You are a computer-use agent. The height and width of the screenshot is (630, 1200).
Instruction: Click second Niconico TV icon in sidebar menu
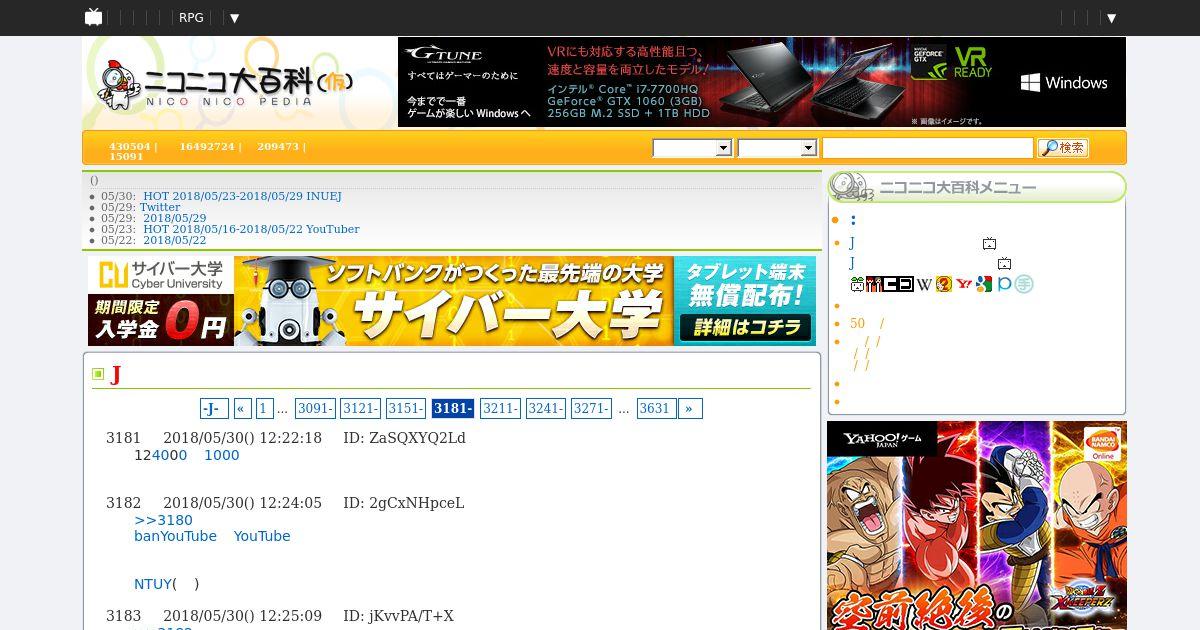1004,263
